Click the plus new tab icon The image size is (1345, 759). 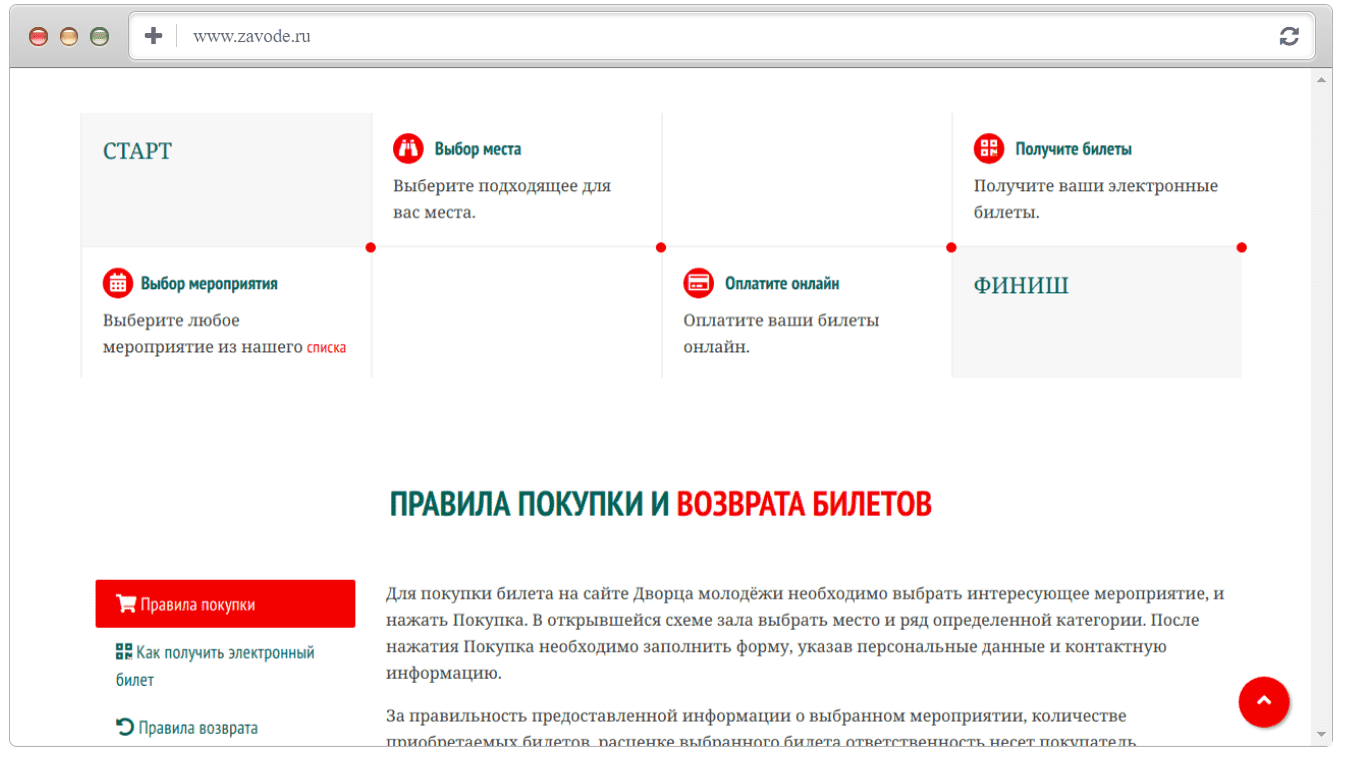[x=153, y=36]
